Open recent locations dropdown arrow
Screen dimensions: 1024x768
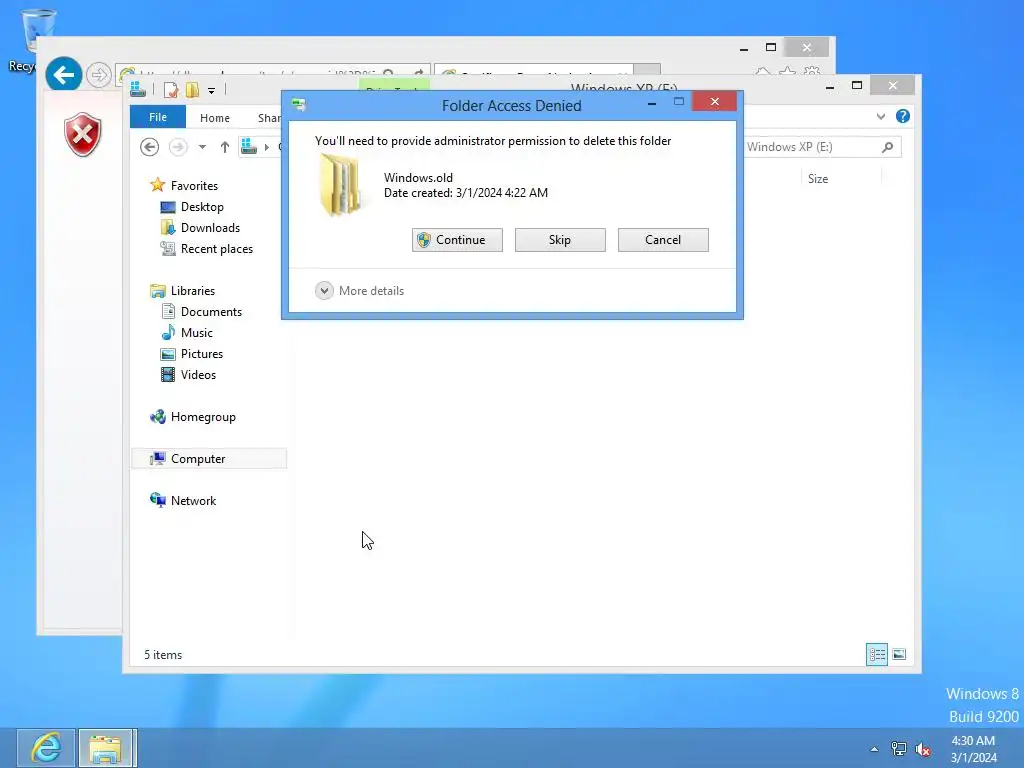[202, 147]
